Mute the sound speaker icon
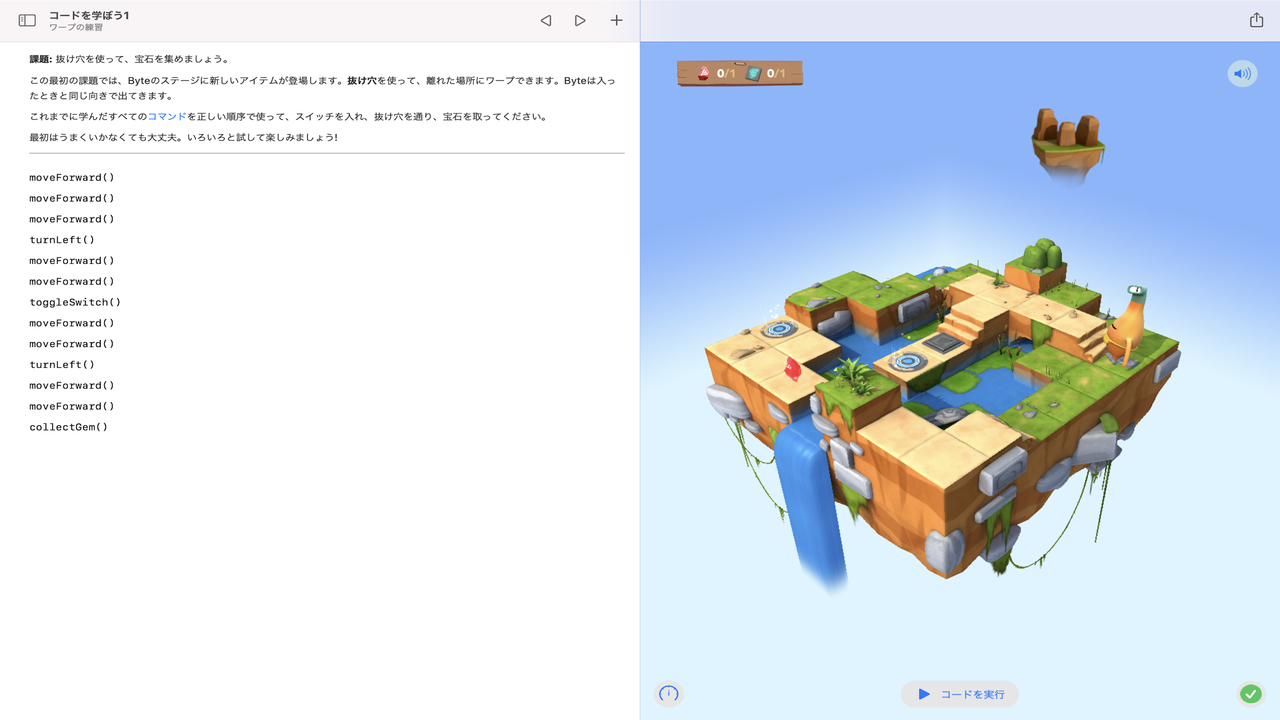The image size is (1280, 720). coord(1242,73)
